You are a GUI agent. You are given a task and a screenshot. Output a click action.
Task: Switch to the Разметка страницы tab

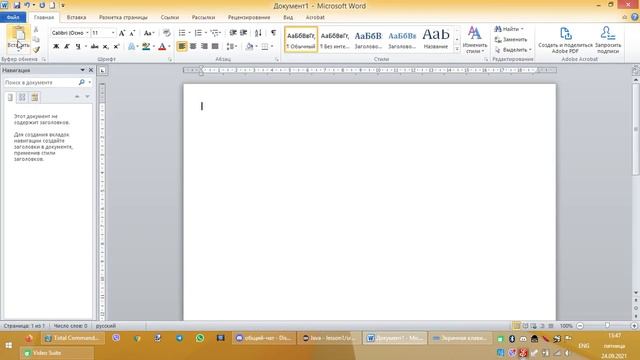pyautogui.click(x=123, y=18)
